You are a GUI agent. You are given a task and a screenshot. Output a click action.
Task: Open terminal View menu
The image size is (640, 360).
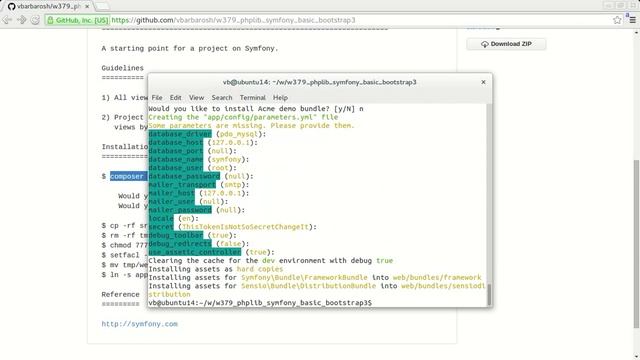pyautogui.click(x=196, y=98)
